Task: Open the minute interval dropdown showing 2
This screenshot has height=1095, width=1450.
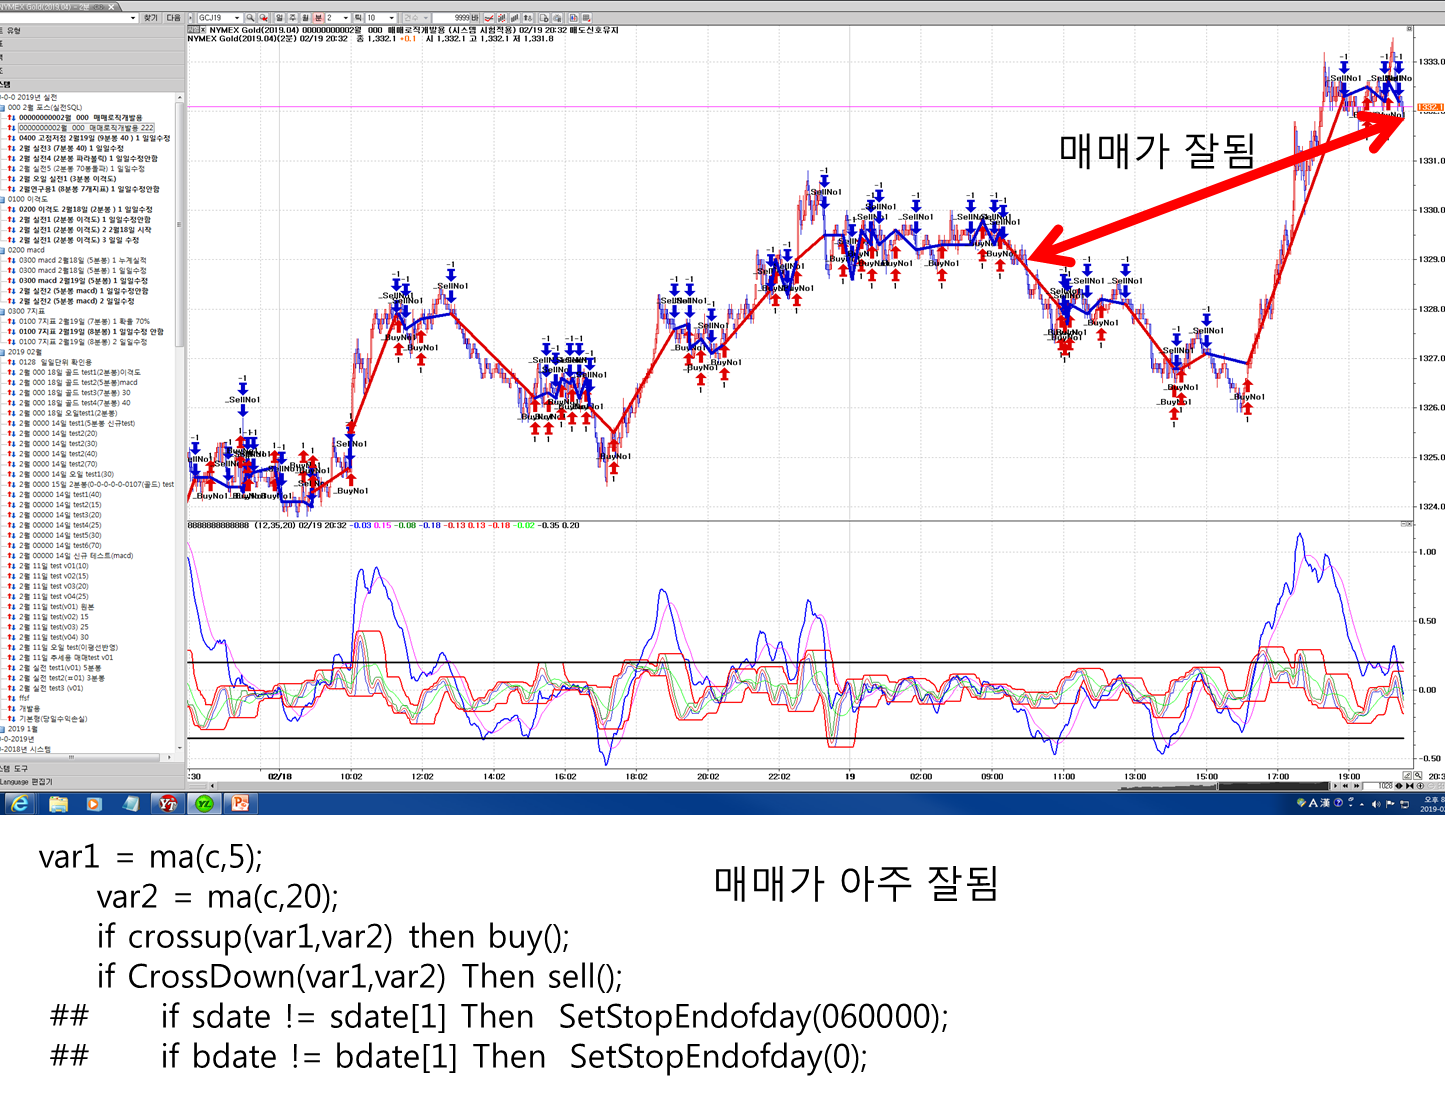Action: 346,18
